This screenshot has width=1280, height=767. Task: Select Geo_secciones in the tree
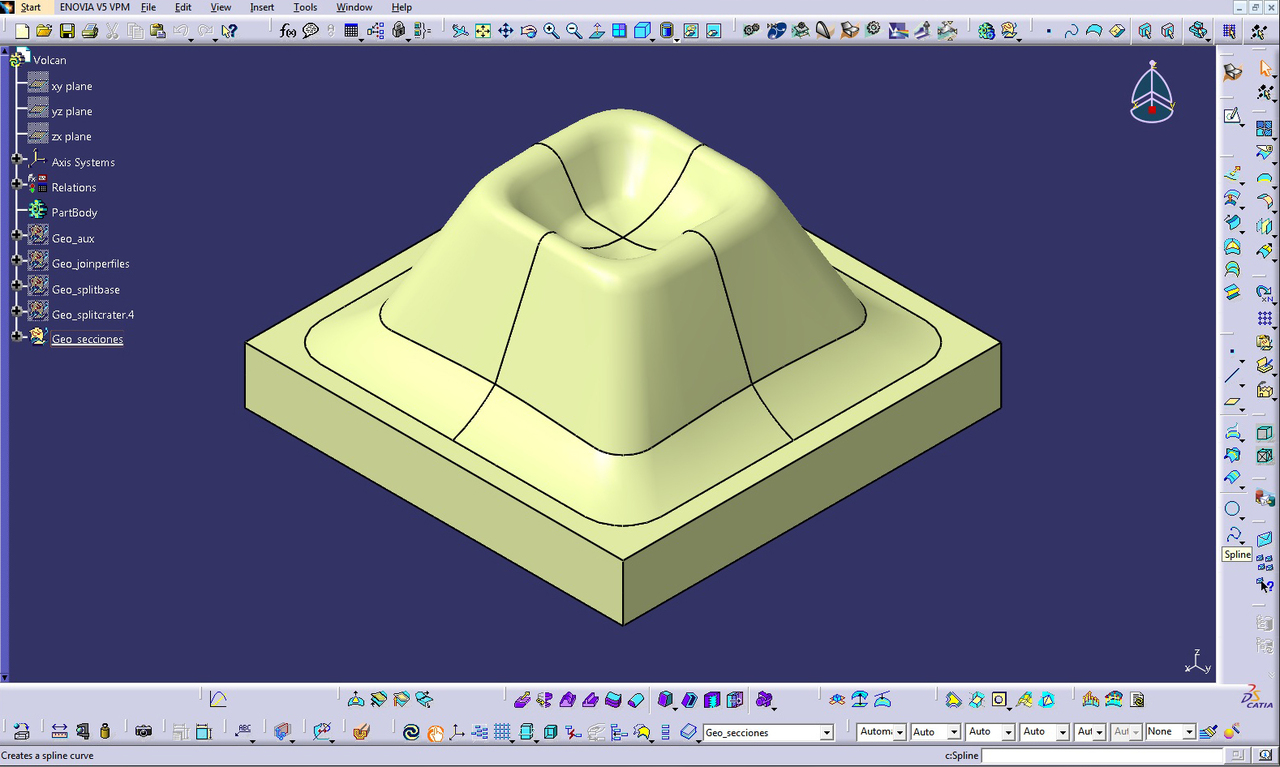pos(87,339)
